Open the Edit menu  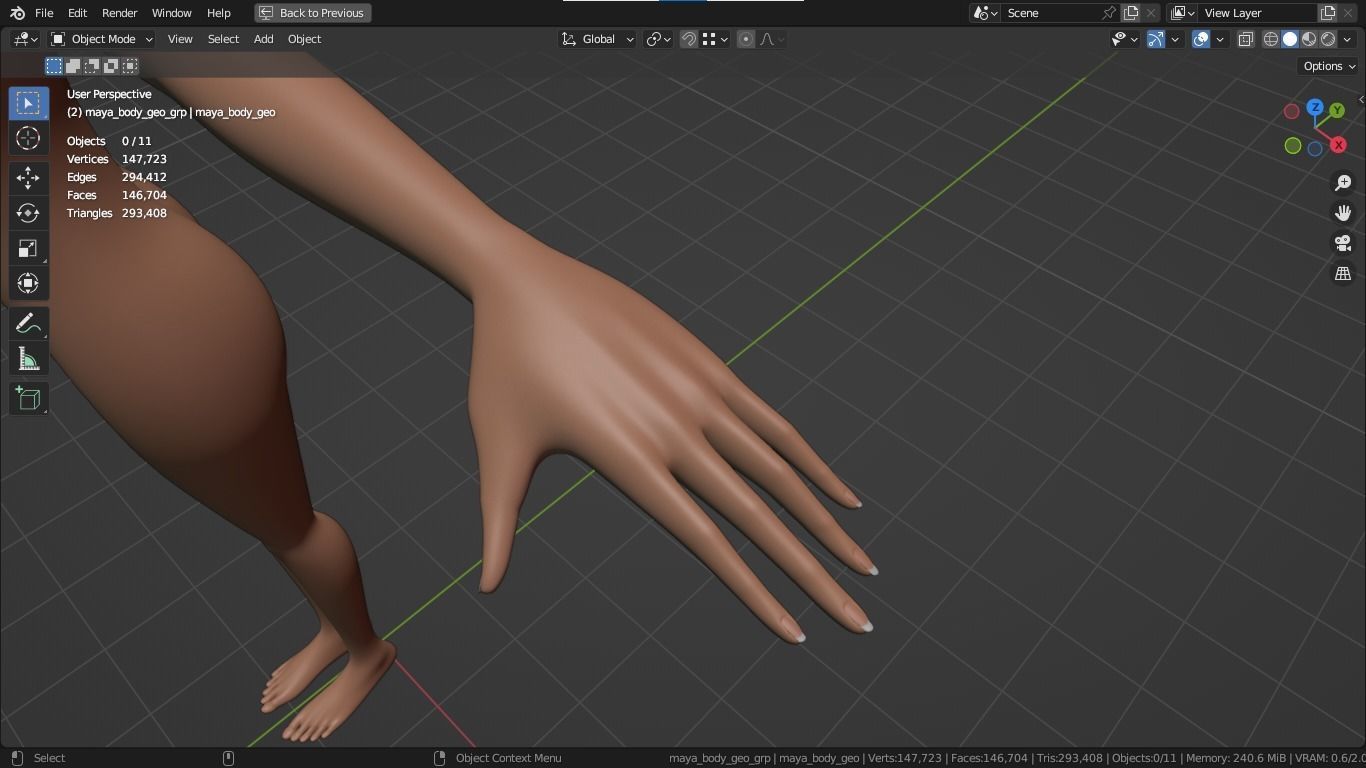click(77, 13)
